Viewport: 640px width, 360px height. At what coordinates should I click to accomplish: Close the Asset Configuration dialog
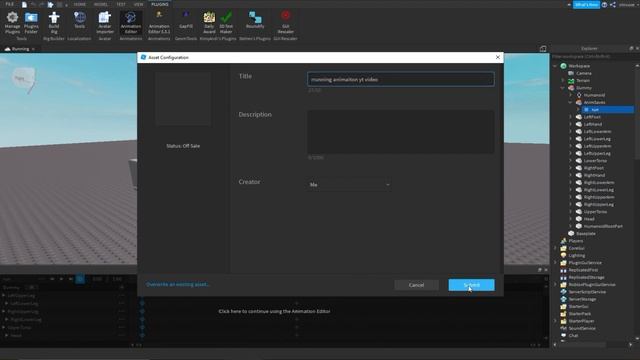pos(498,58)
